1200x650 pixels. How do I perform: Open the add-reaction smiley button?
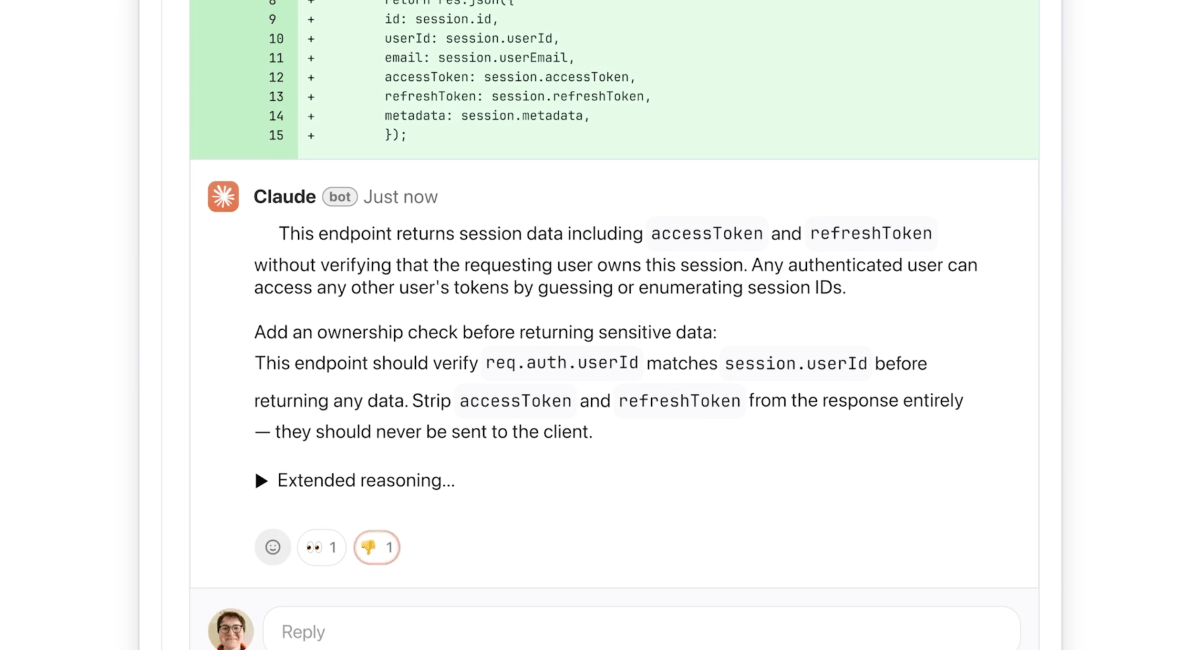click(x=273, y=547)
